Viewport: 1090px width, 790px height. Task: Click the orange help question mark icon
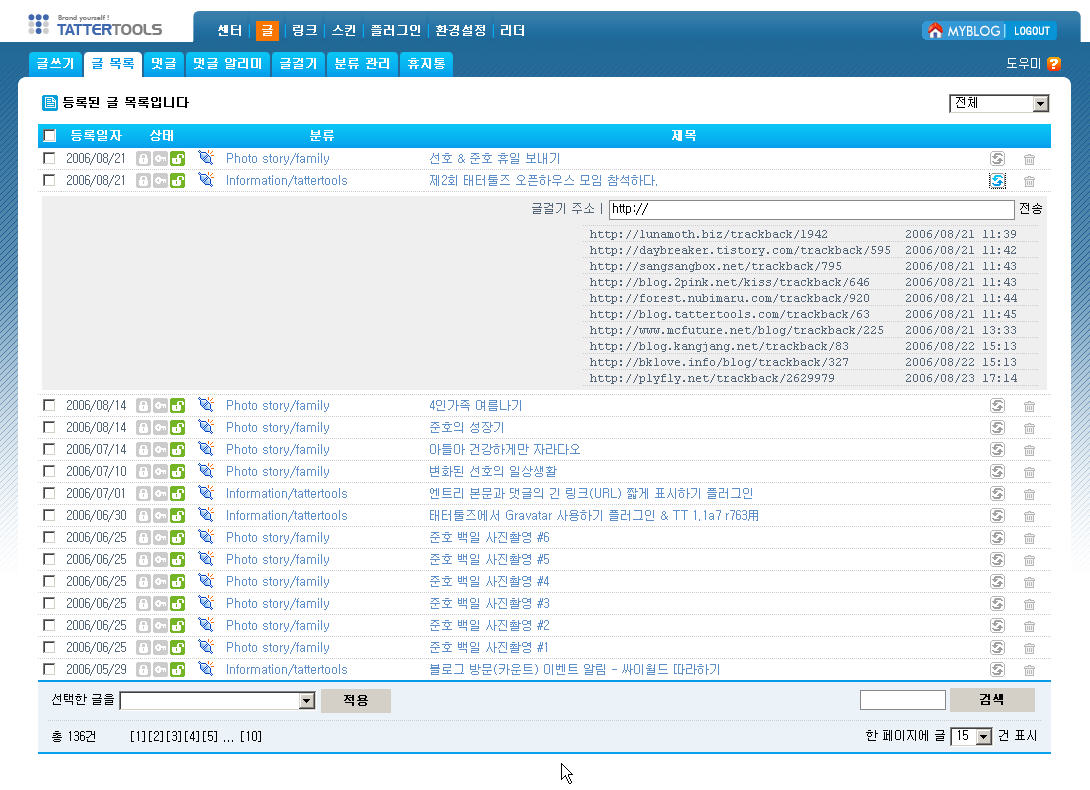coord(1053,64)
